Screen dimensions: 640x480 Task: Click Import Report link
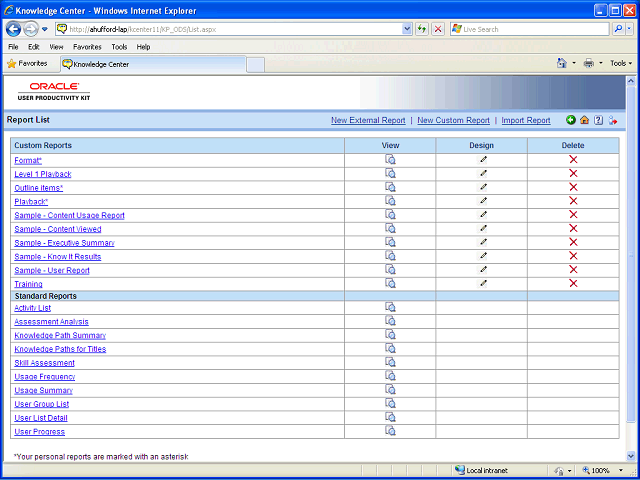[x=526, y=120]
